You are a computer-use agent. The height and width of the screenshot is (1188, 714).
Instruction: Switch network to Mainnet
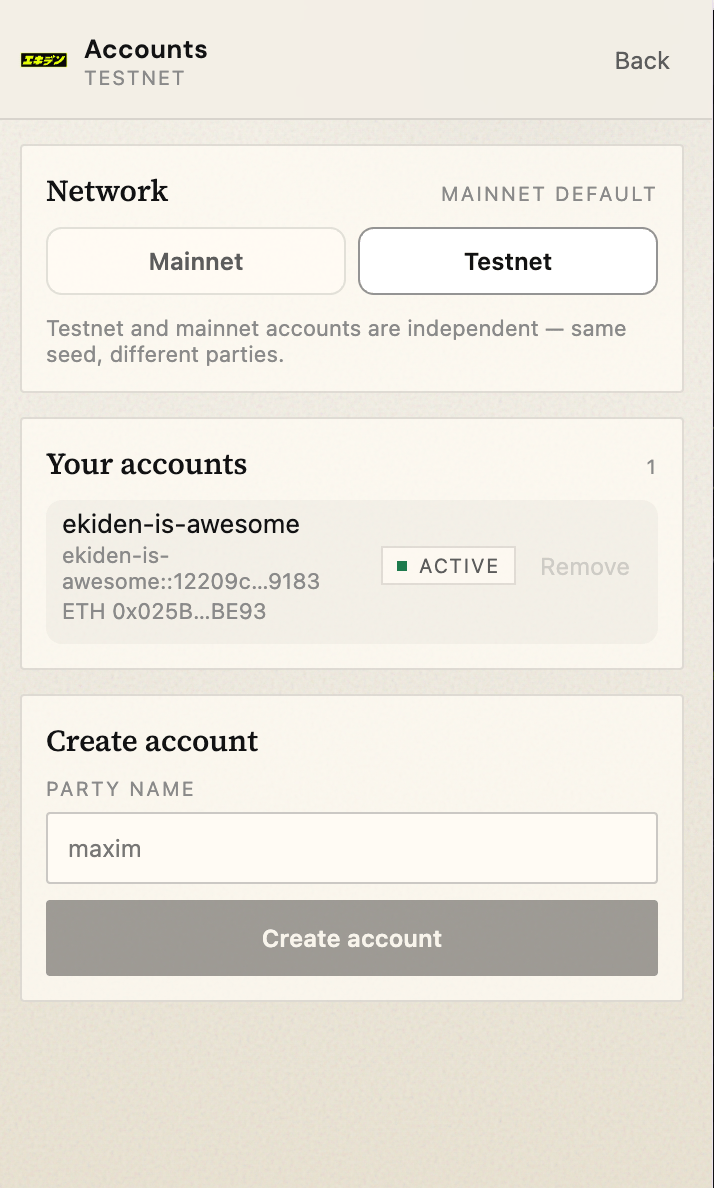(x=196, y=261)
